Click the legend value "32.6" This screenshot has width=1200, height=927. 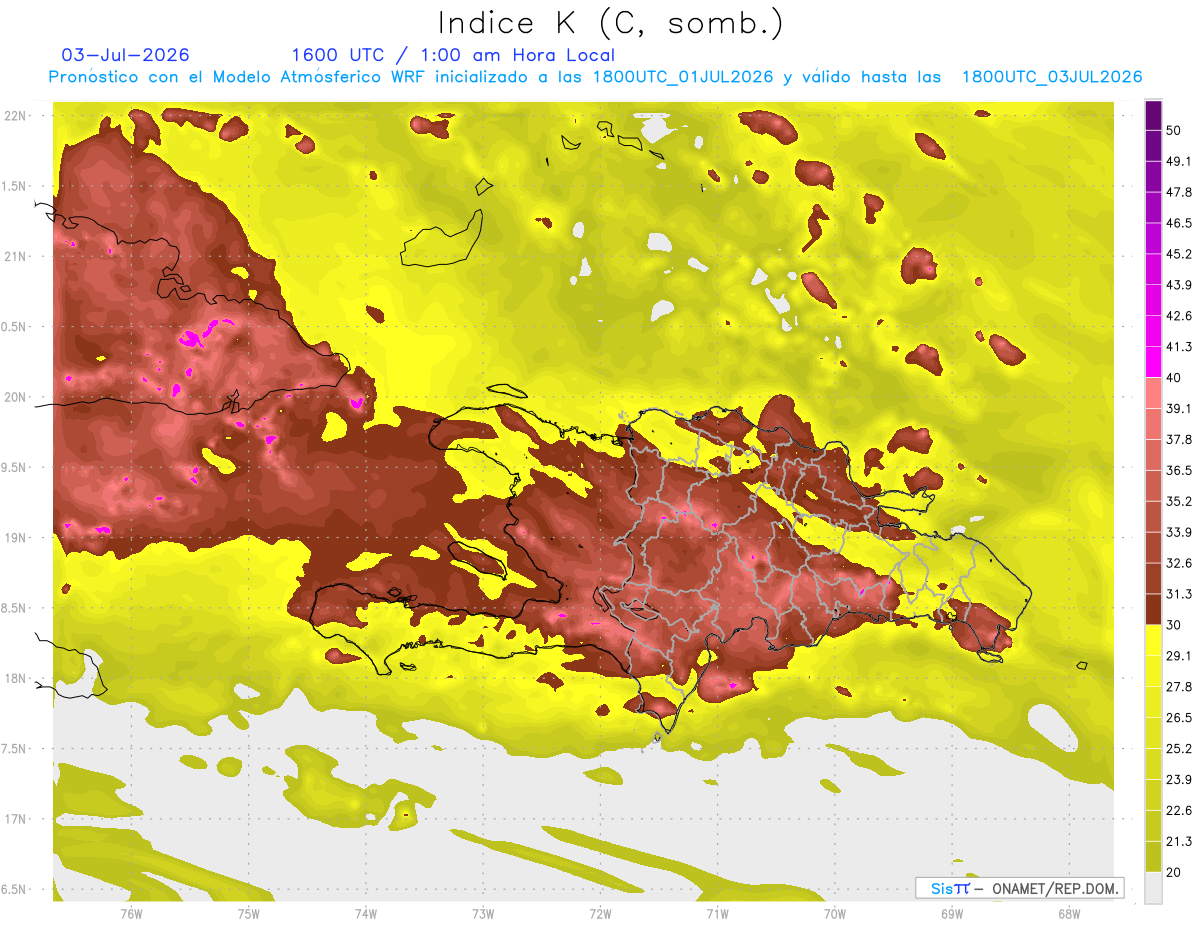coord(1179,563)
